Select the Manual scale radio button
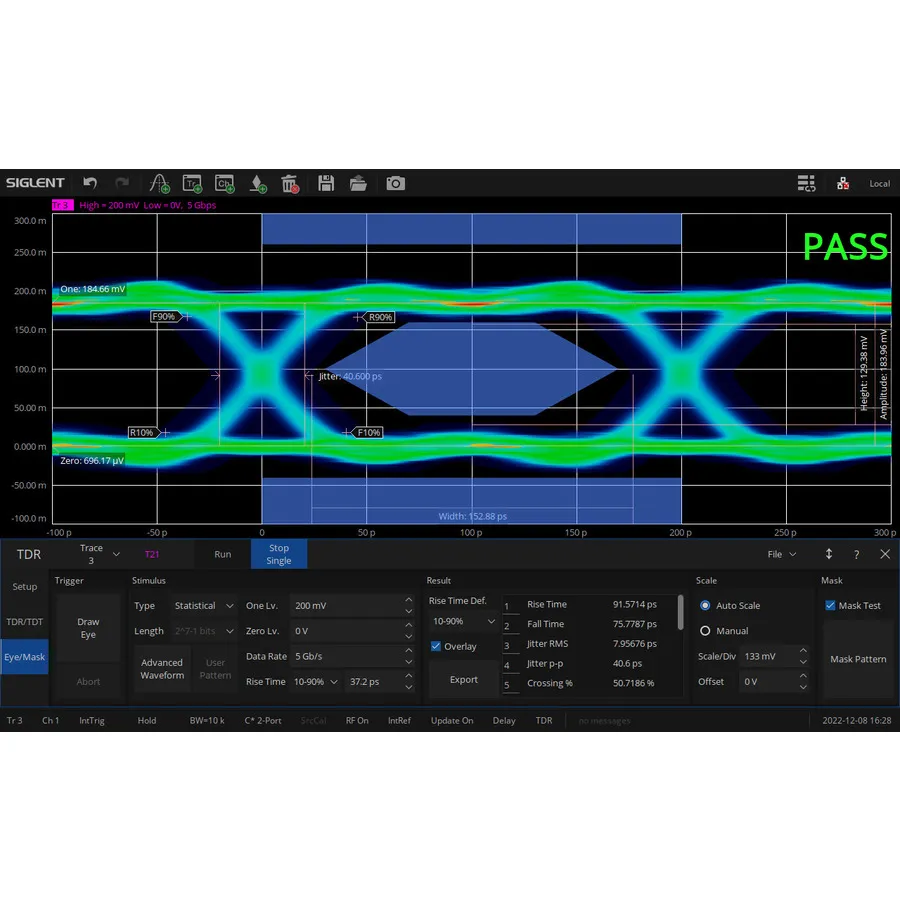The height and width of the screenshot is (900, 900). pyautogui.click(x=705, y=630)
